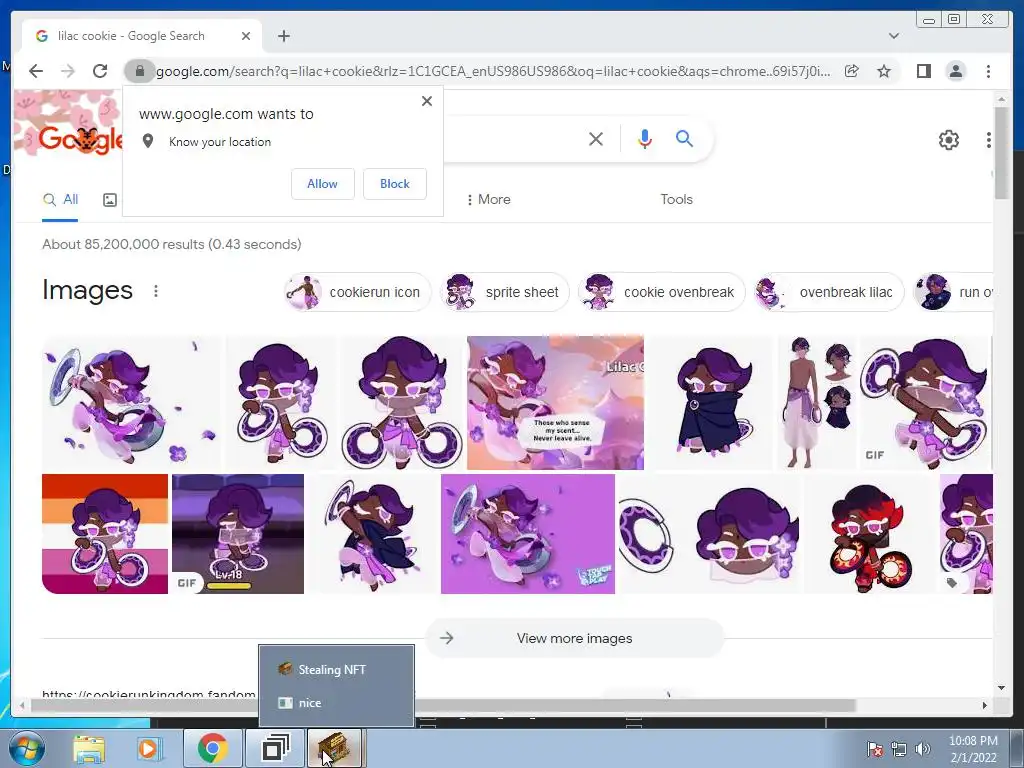
Task: Select the ovenbreak lilac chip
Action: point(827,292)
